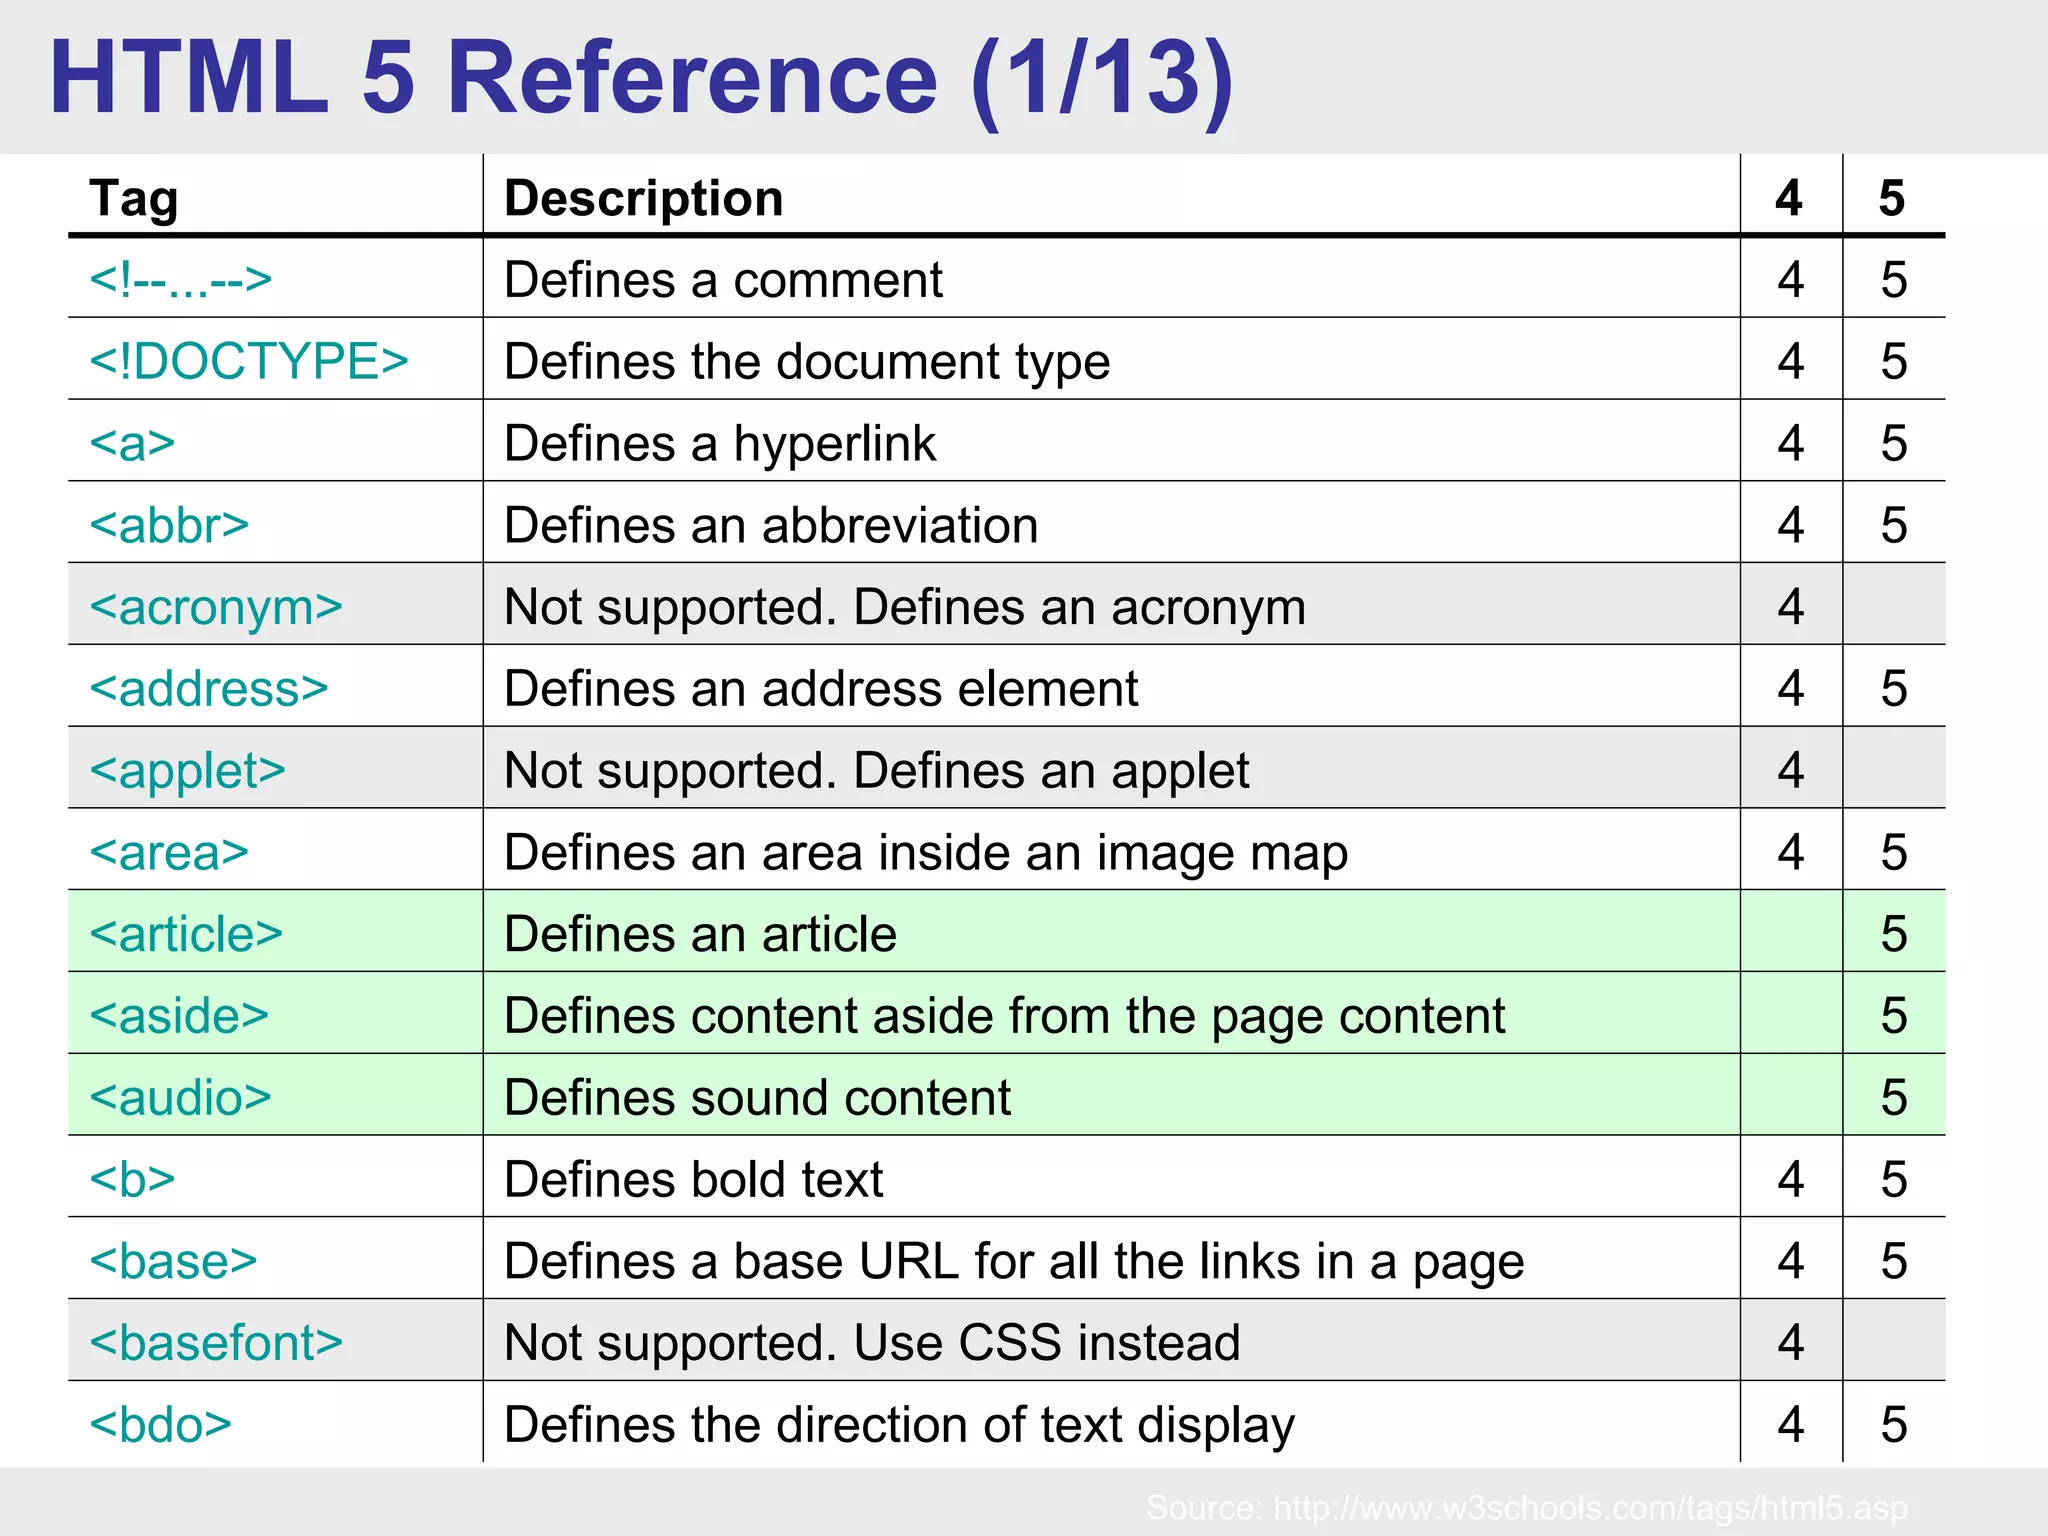Select 'Not supported. Defines an applet' text
This screenshot has width=2048, height=1536.
(x=876, y=771)
